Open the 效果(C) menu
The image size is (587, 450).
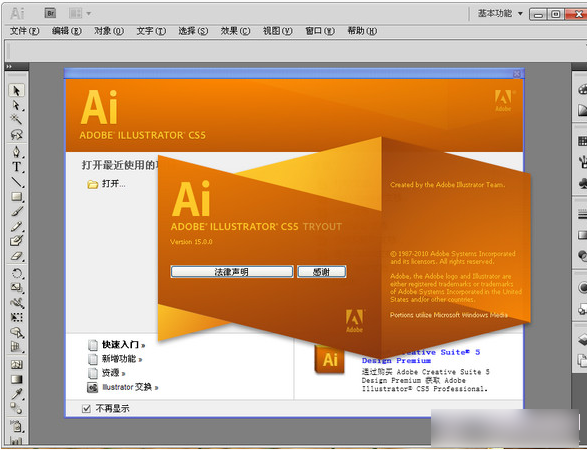coord(235,31)
